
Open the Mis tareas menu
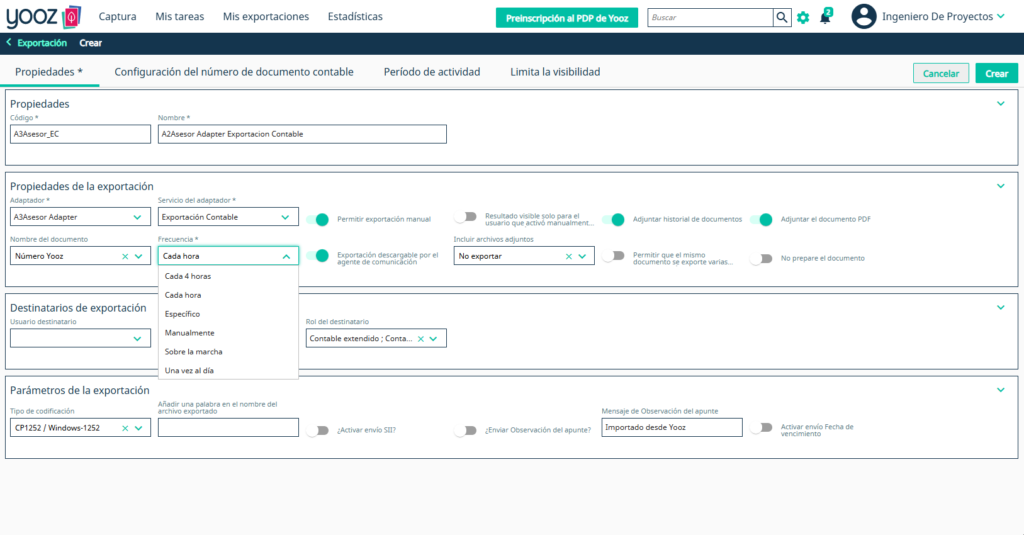(180, 16)
